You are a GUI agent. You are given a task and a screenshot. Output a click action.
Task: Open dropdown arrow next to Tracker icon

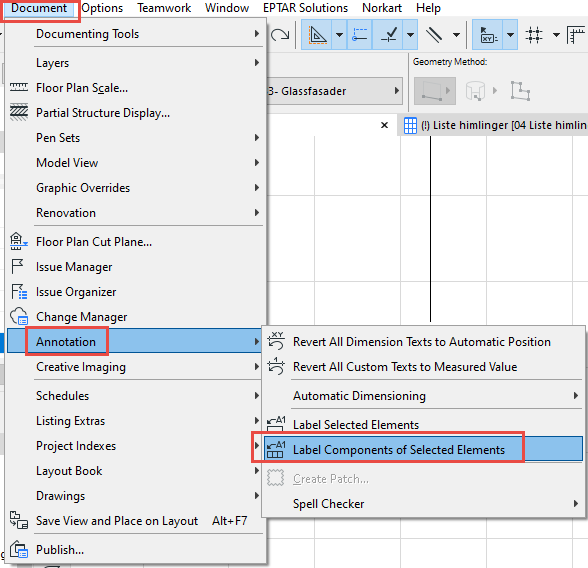click(x=510, y=35)
